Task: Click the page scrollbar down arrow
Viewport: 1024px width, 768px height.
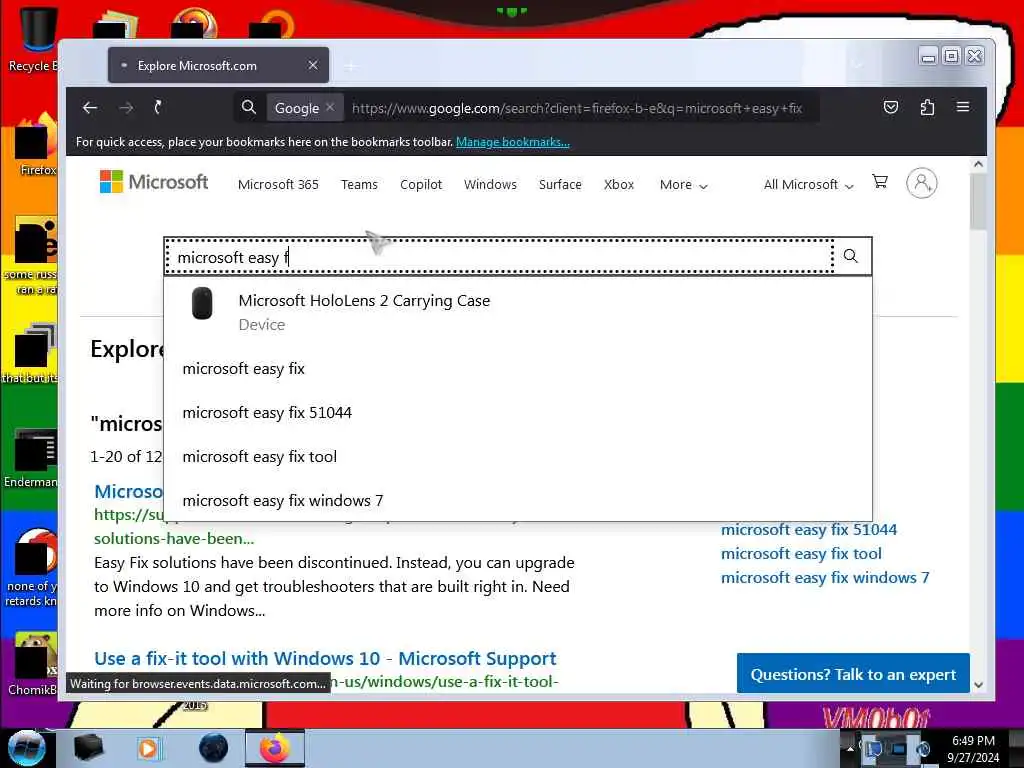Action: tap(978, 685)
